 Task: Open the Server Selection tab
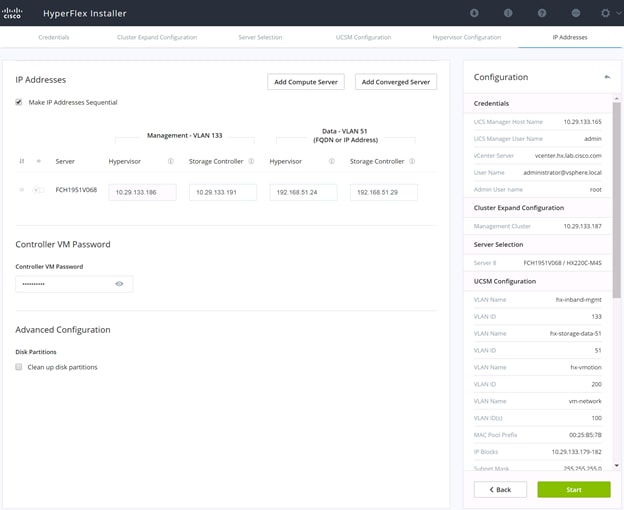pyautogui.click(x=260, y=37)
